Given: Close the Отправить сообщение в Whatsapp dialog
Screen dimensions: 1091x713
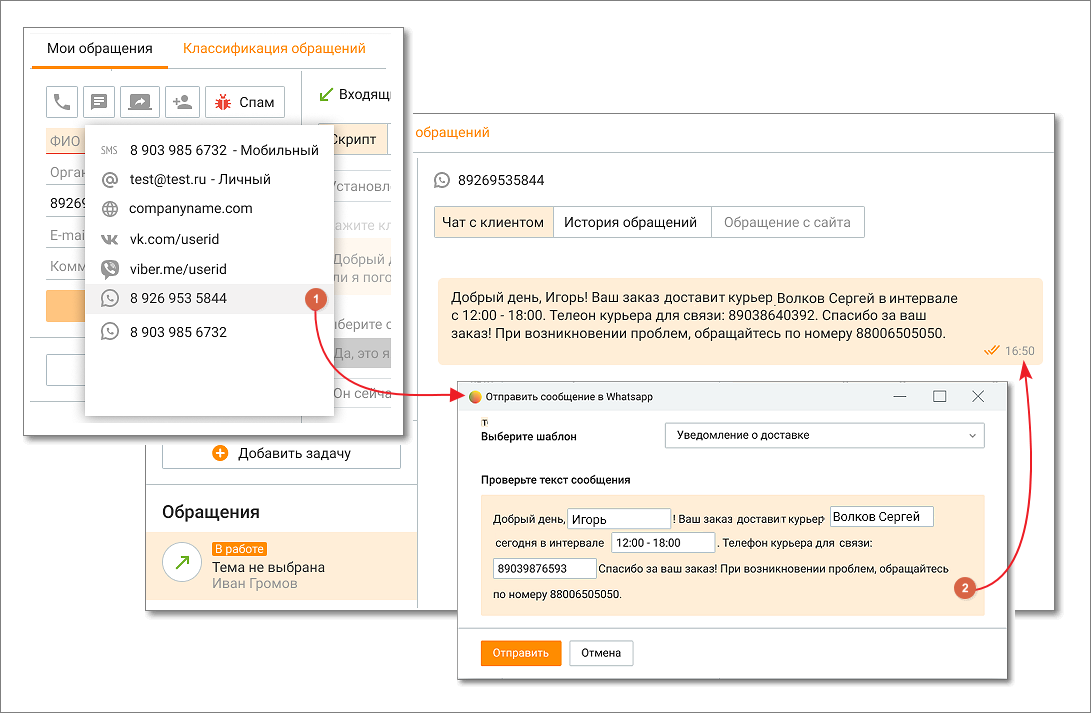Looking at the screenshot, I should click(x=978, y=396).
